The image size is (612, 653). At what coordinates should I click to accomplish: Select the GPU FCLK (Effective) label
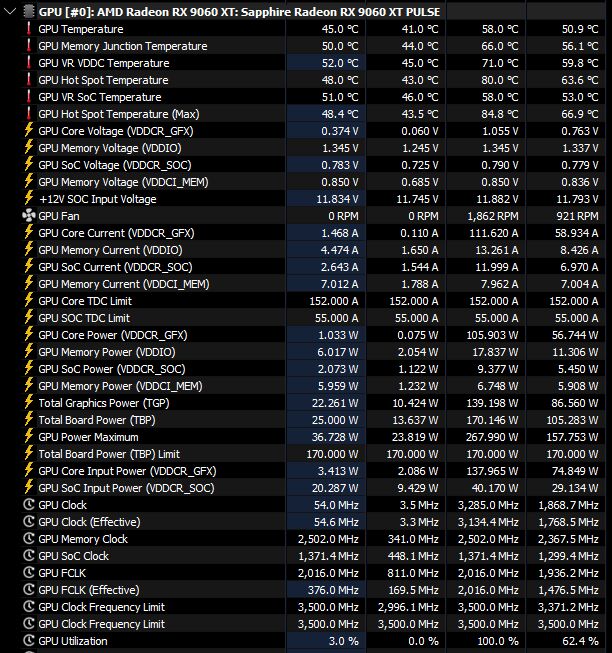tap(89, 590)
